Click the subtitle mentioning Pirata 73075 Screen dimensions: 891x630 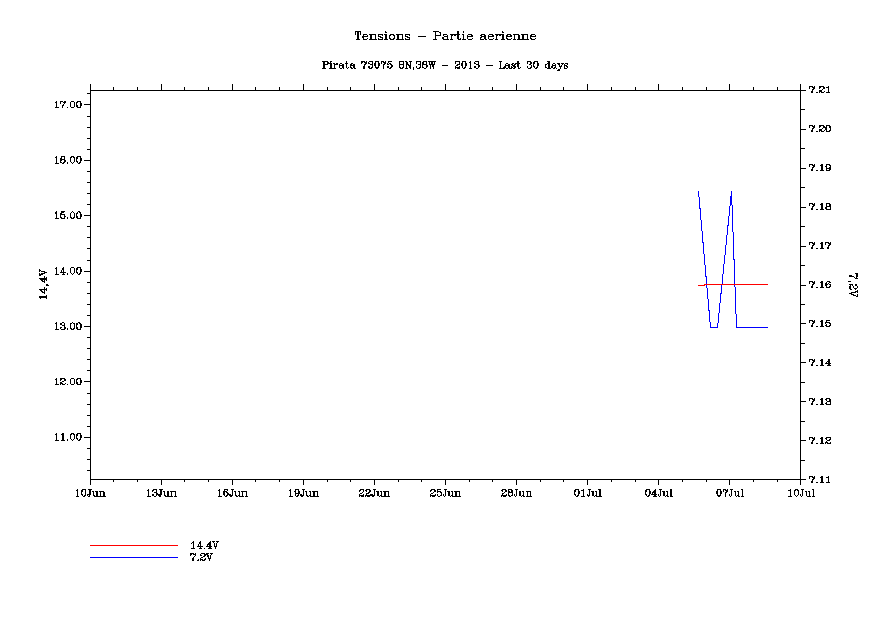coord(445,65)
